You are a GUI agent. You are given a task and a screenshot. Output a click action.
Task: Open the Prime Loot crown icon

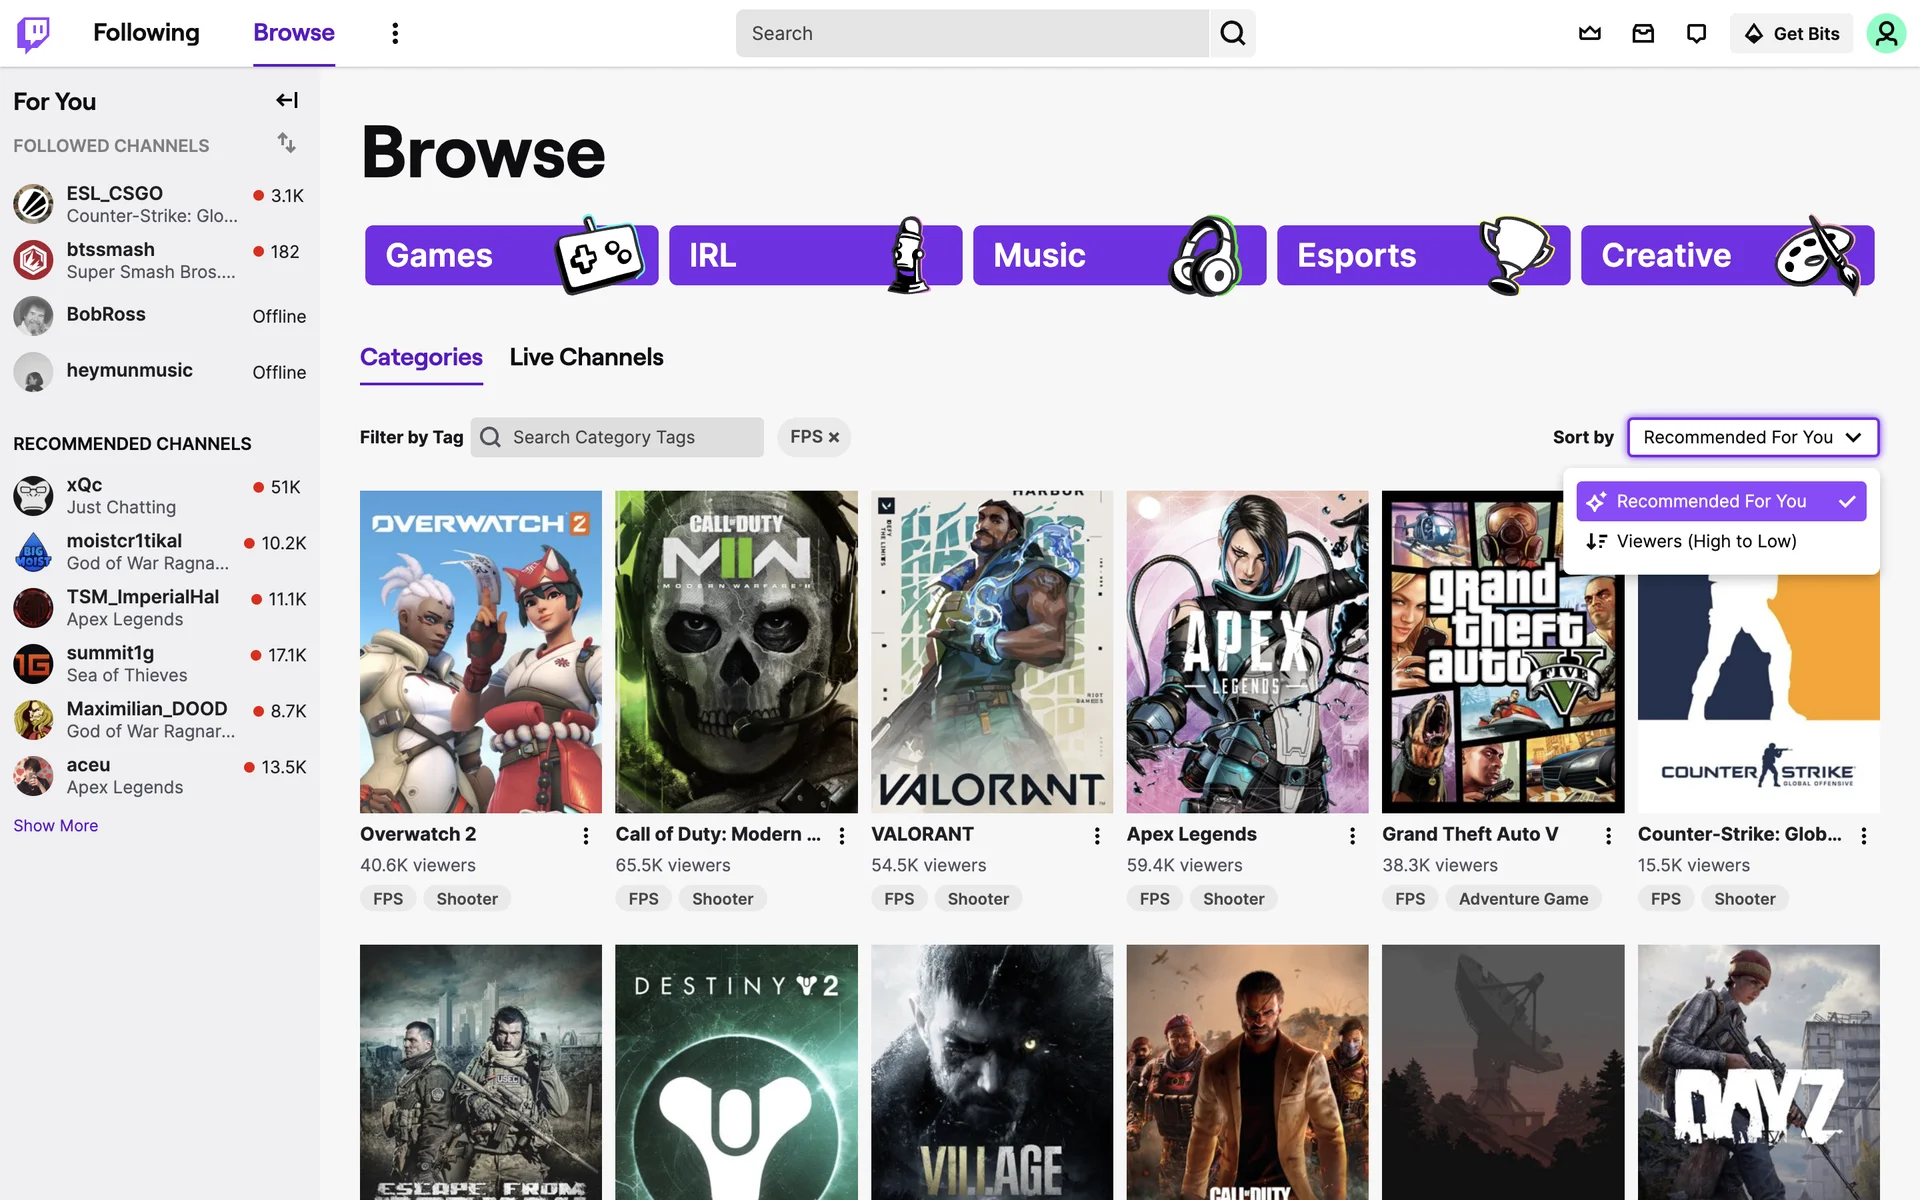click(1589, 33)
